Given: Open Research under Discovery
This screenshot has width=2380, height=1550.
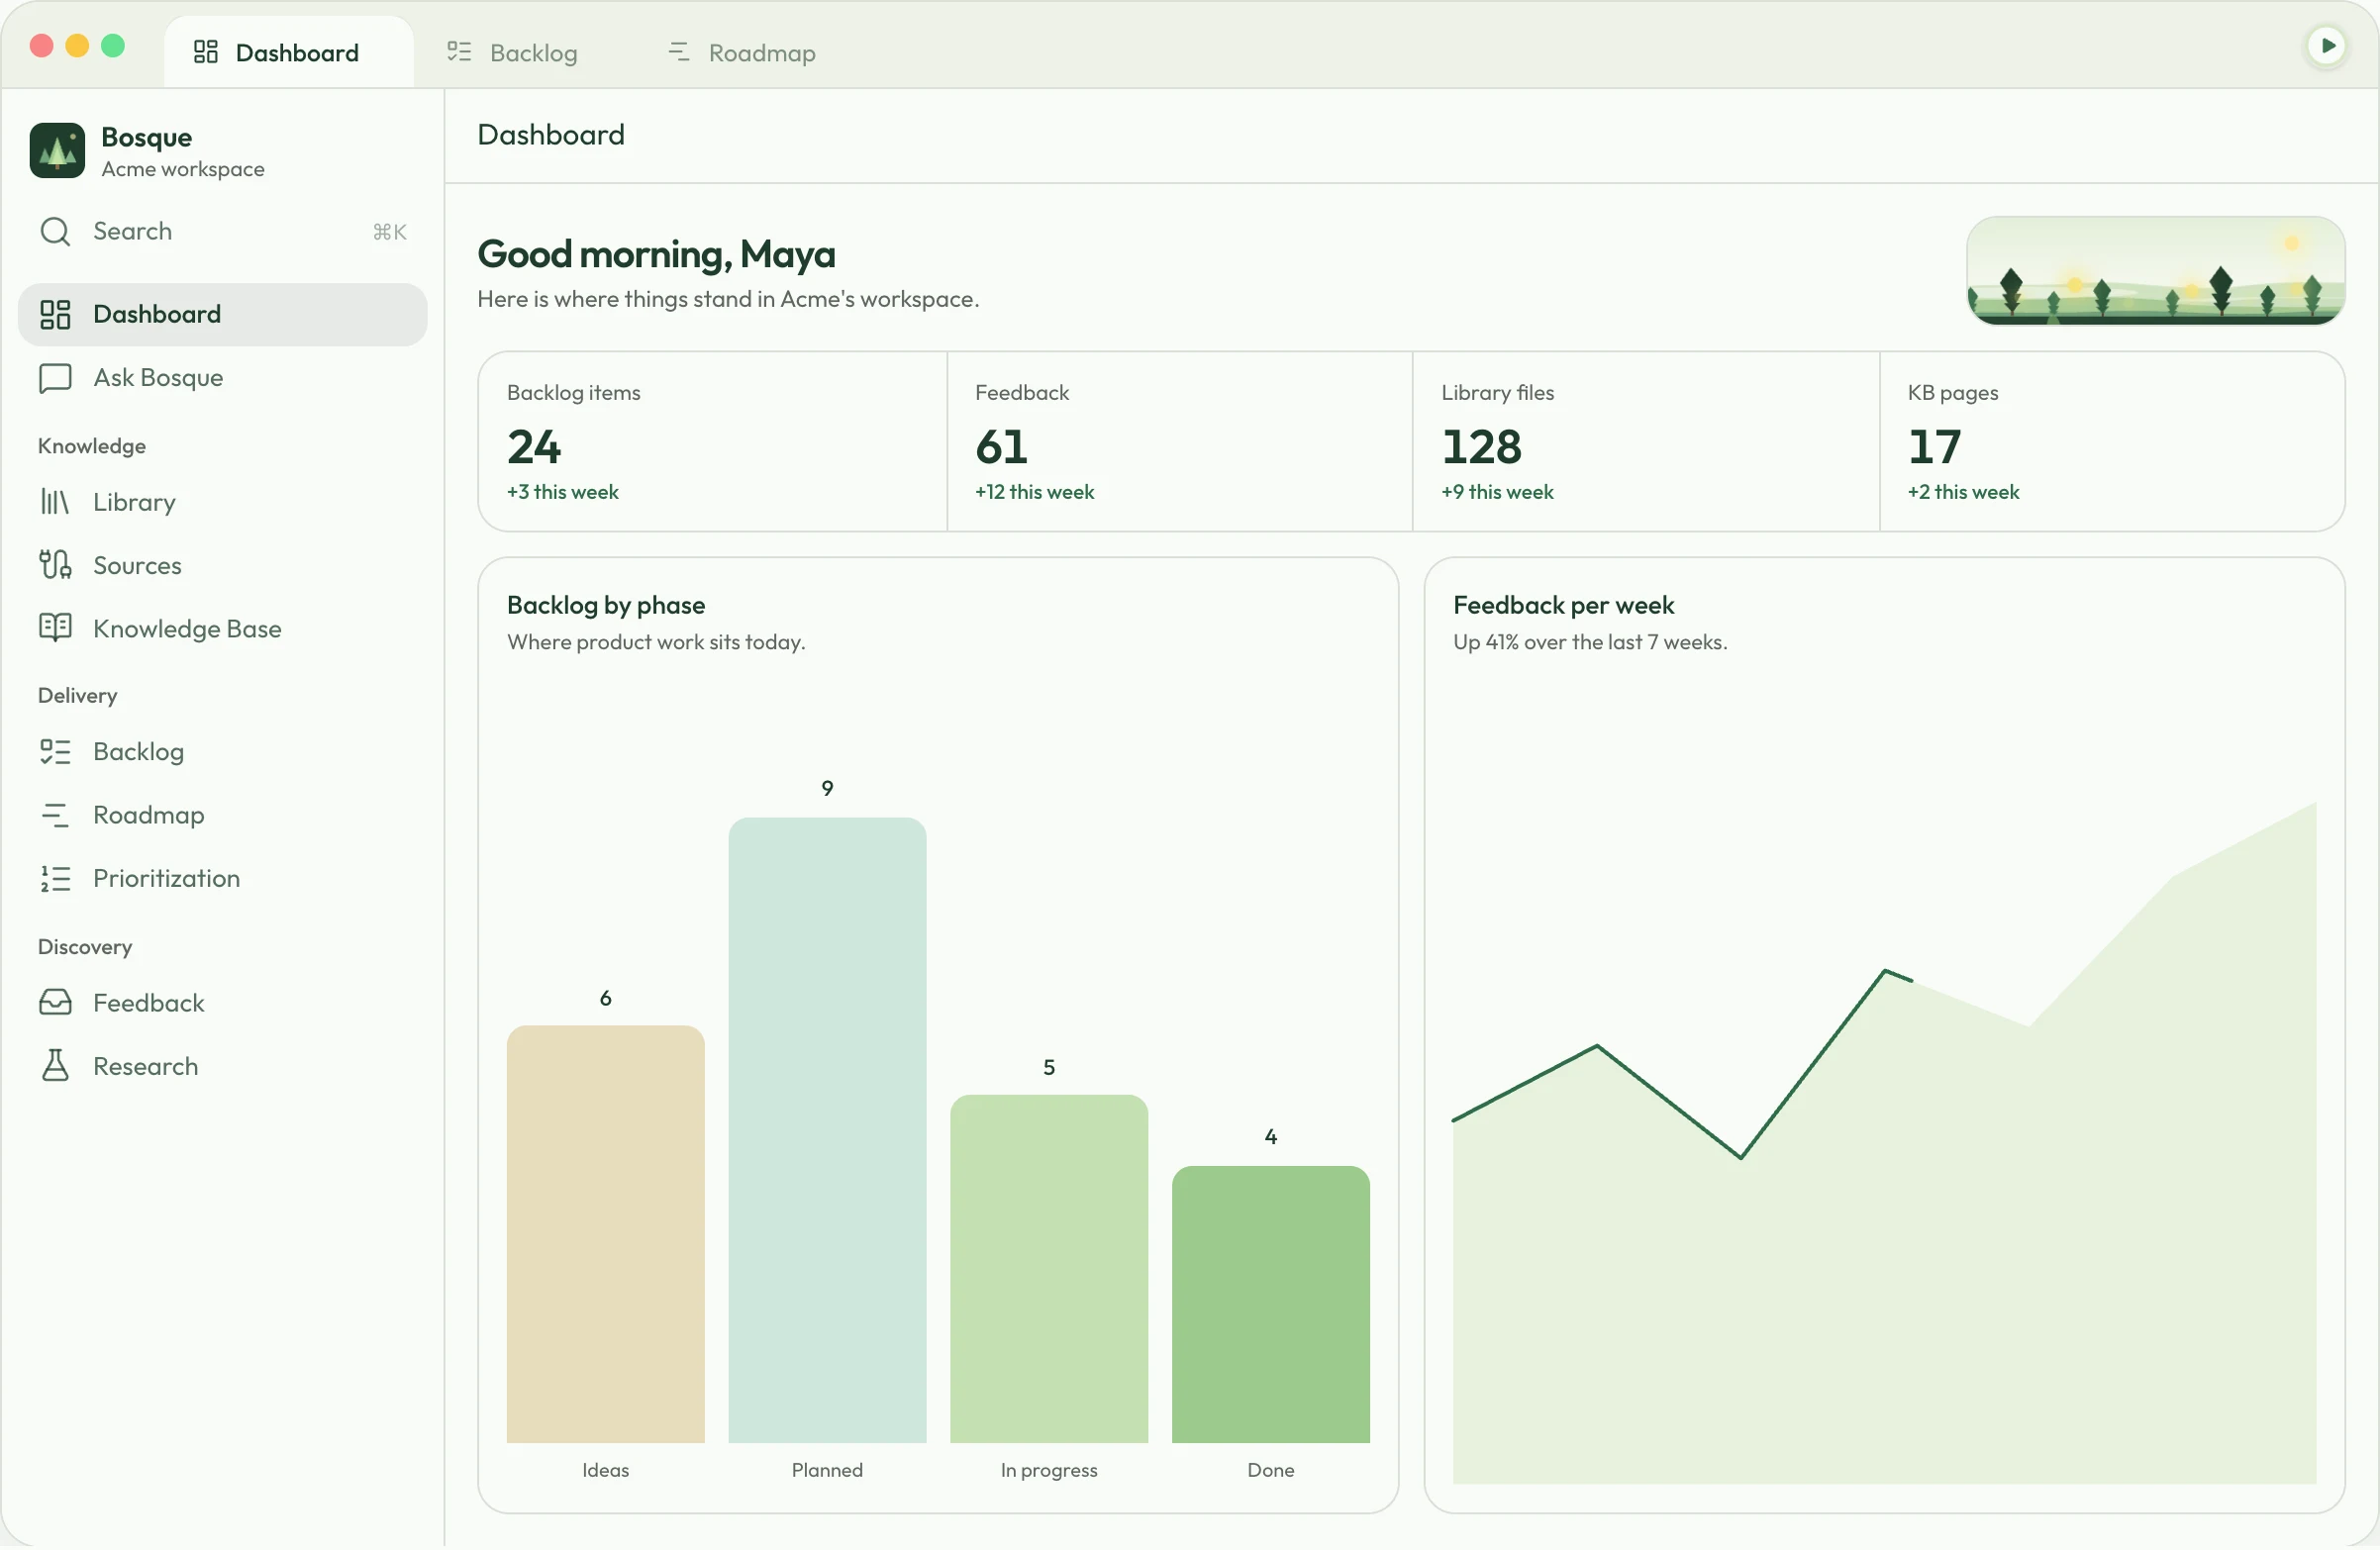Looking at the screenshot, I should point(223,1067).
